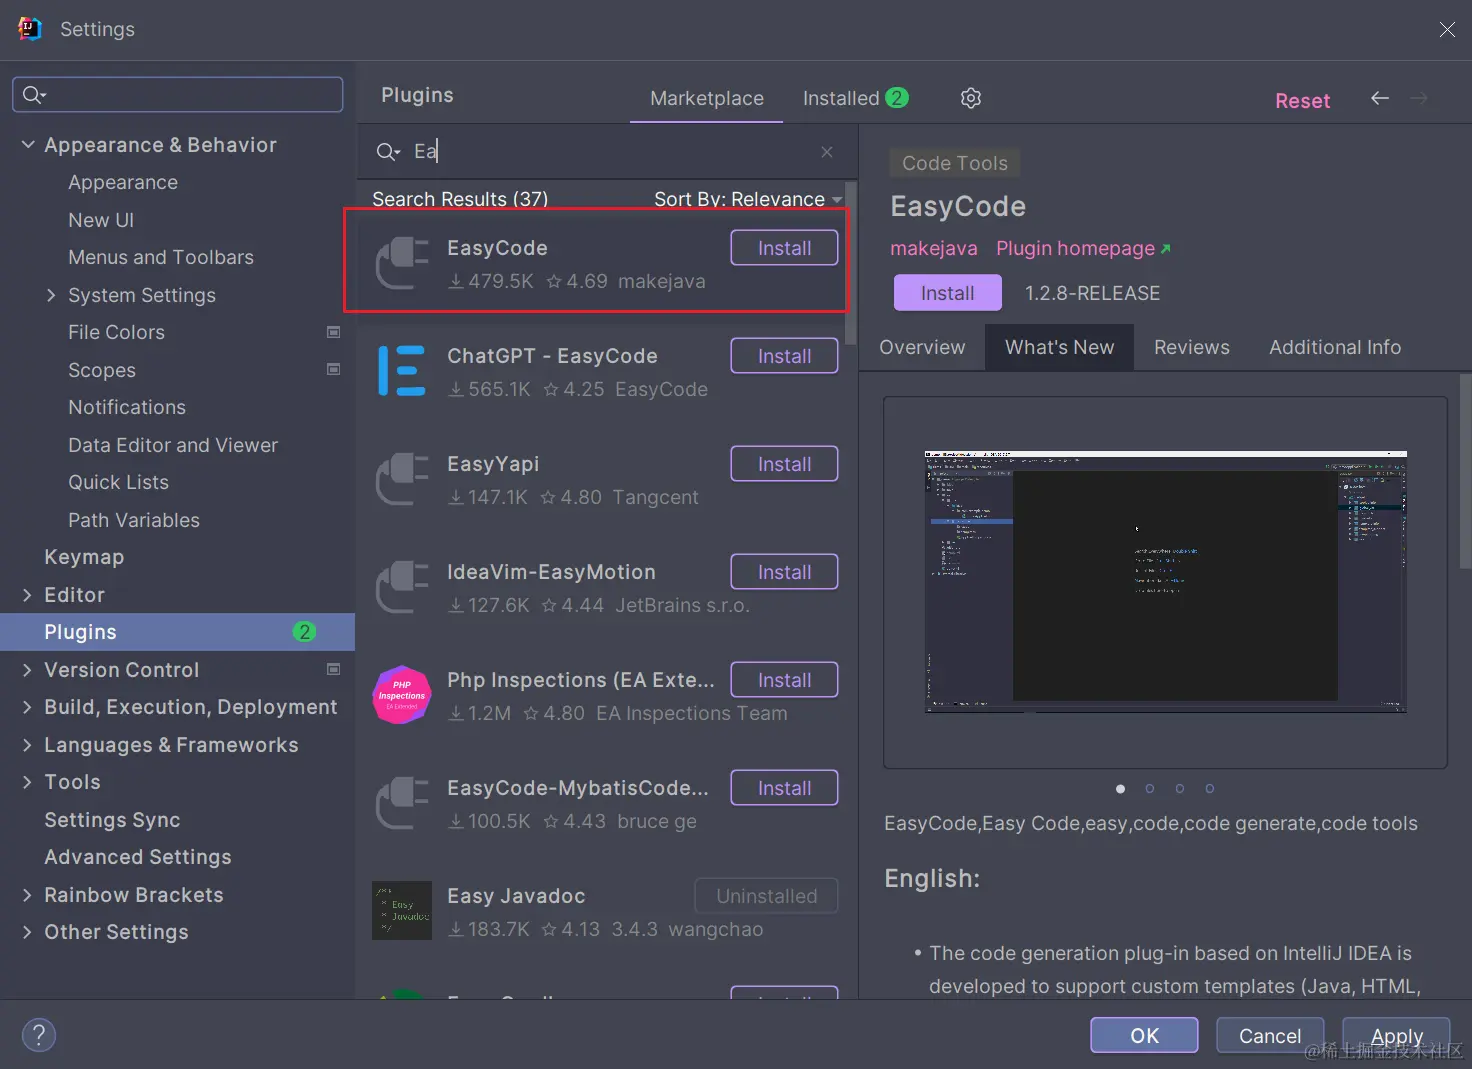1472x1069 pixels.
Task: Install the EasyYapi plugin
Action: [x=784, y=464]
